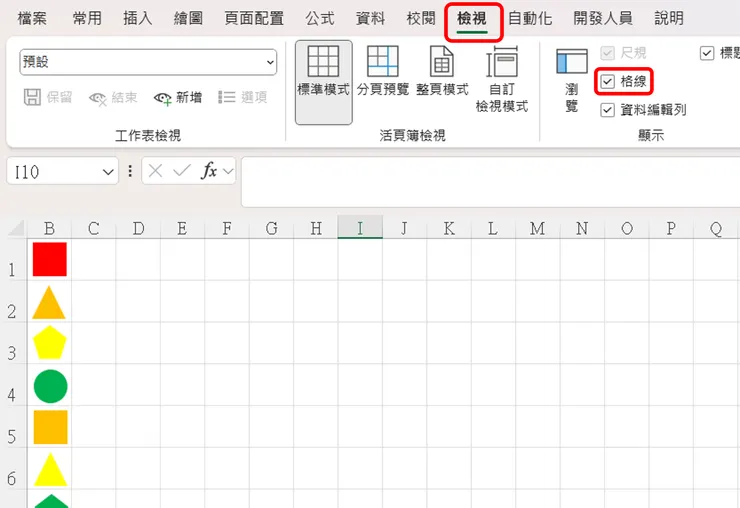Open the sheet view dropdown showing 預設
The height and width of the screenshot is (508, 740).
click(x=148, y=62)
